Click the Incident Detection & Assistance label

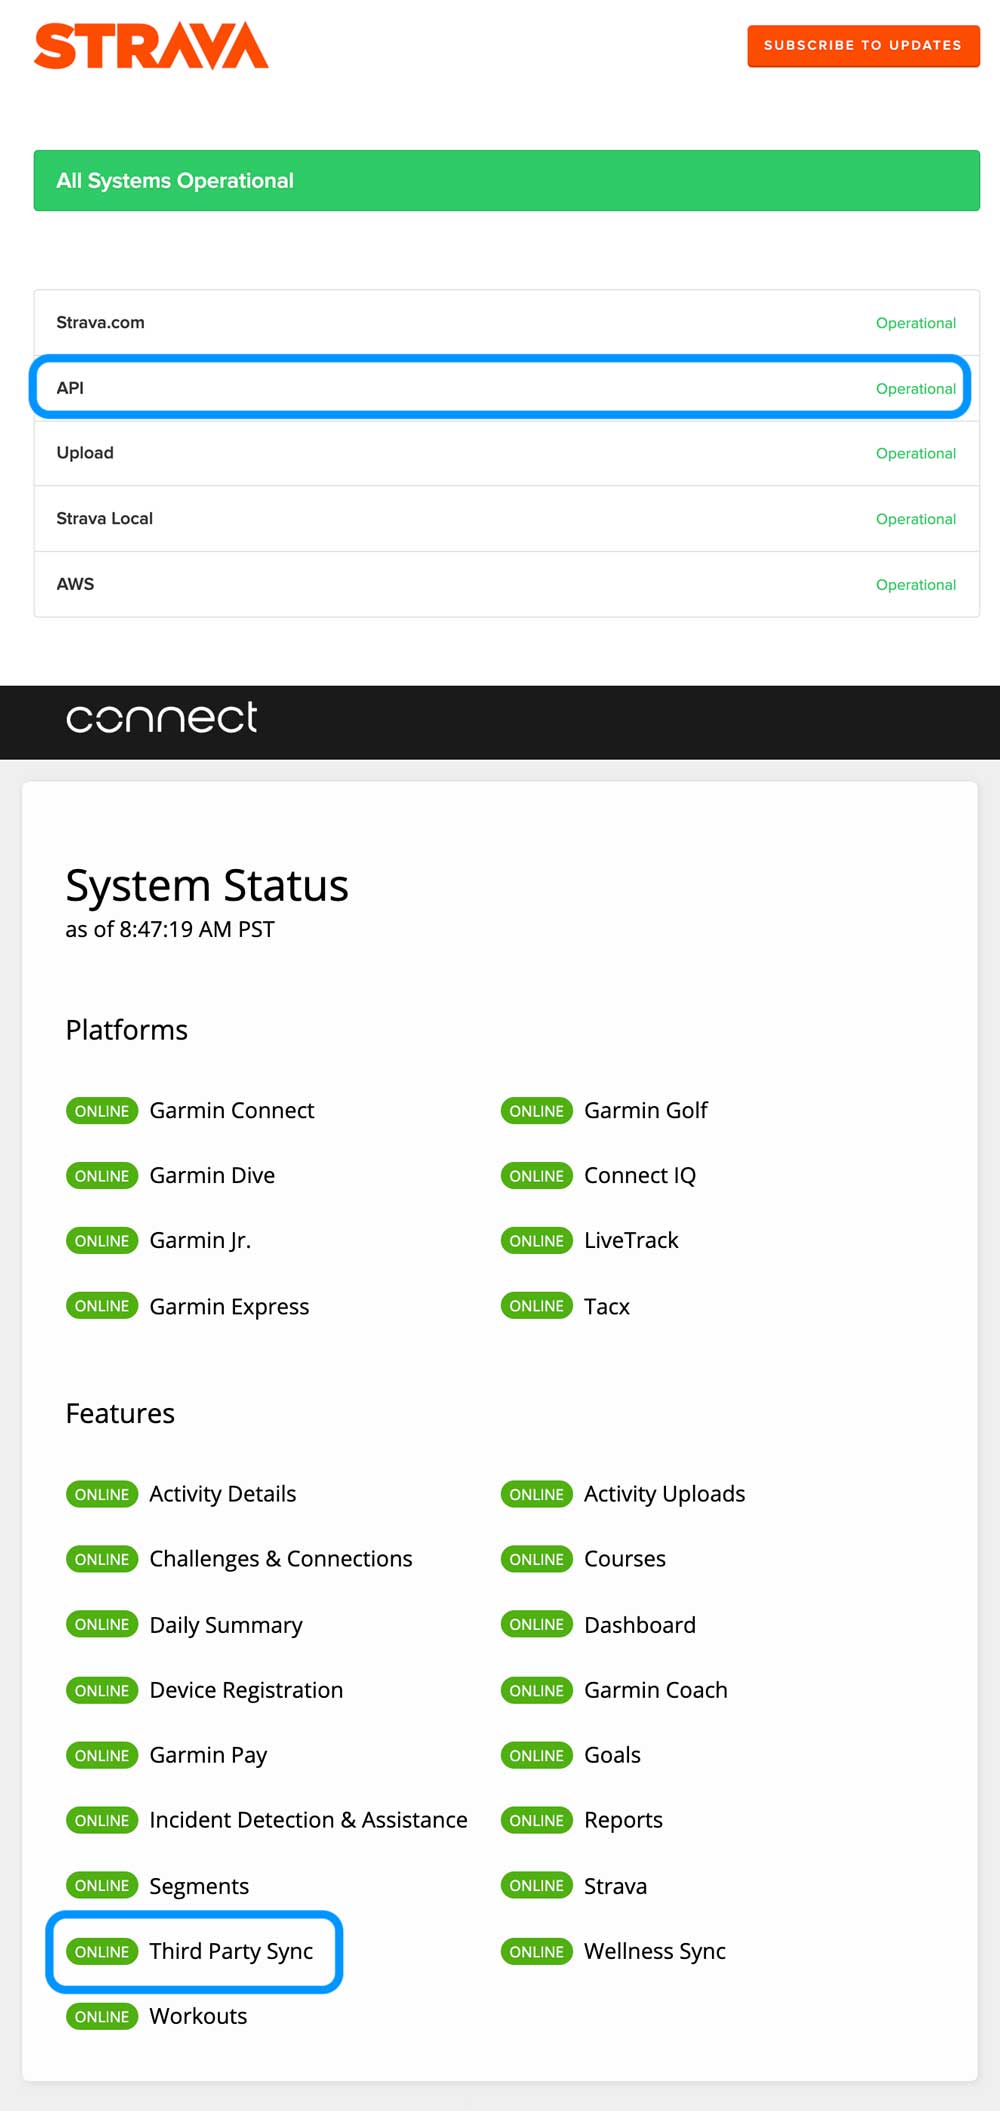click(x=308, y=1820)
